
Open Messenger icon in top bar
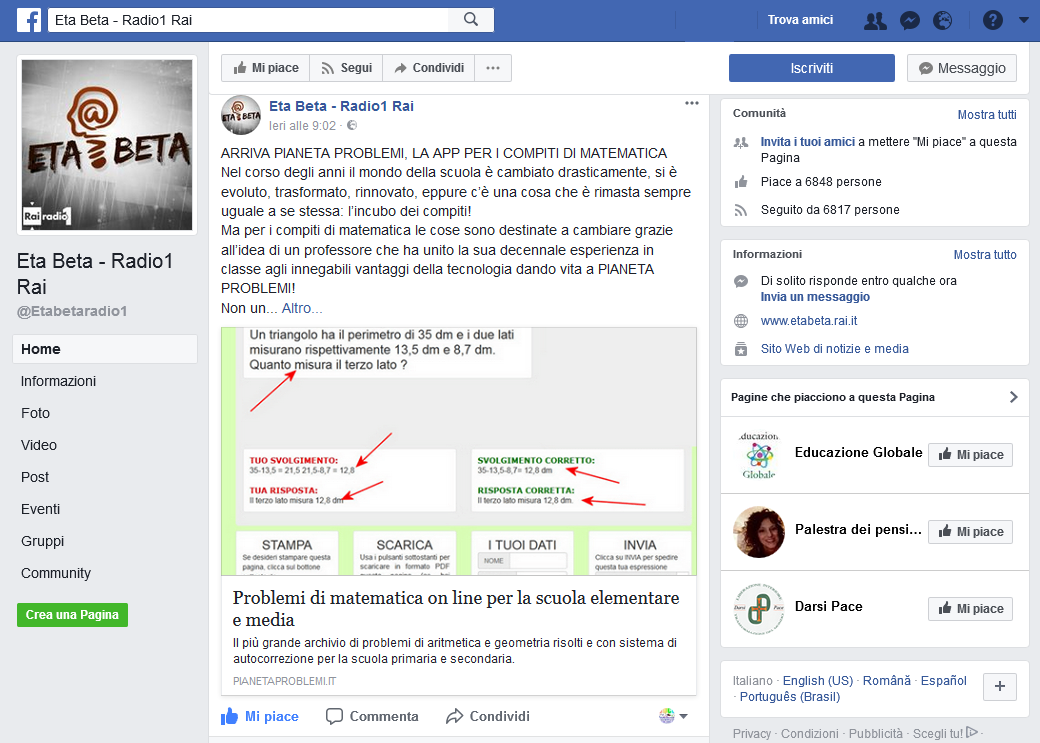coord(909,21)
